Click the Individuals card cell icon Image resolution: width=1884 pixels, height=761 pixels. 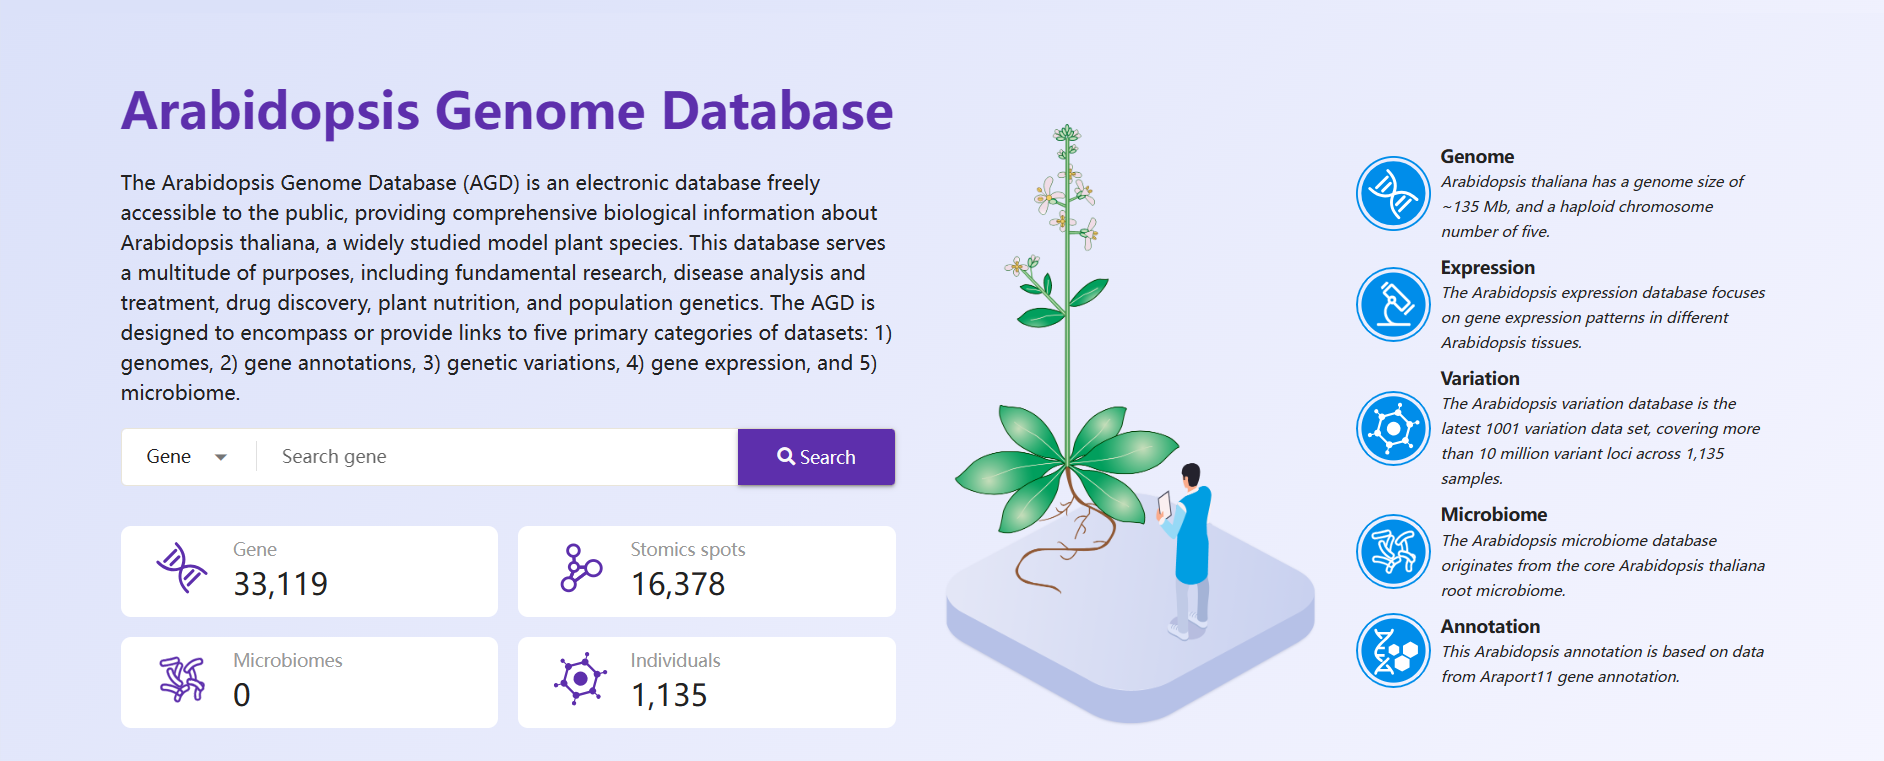580,679
